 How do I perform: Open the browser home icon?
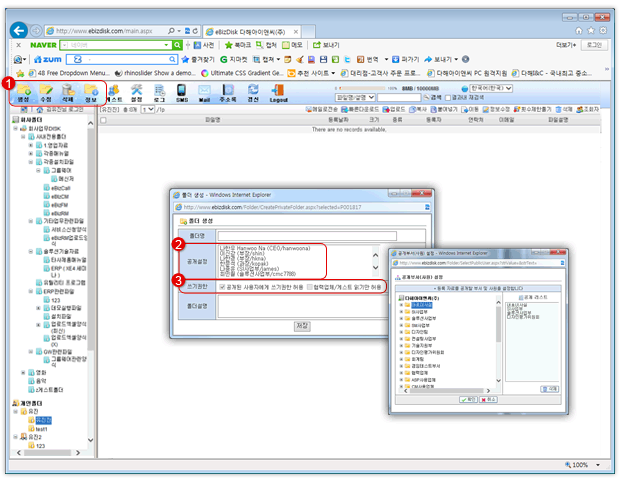[579, 30]
